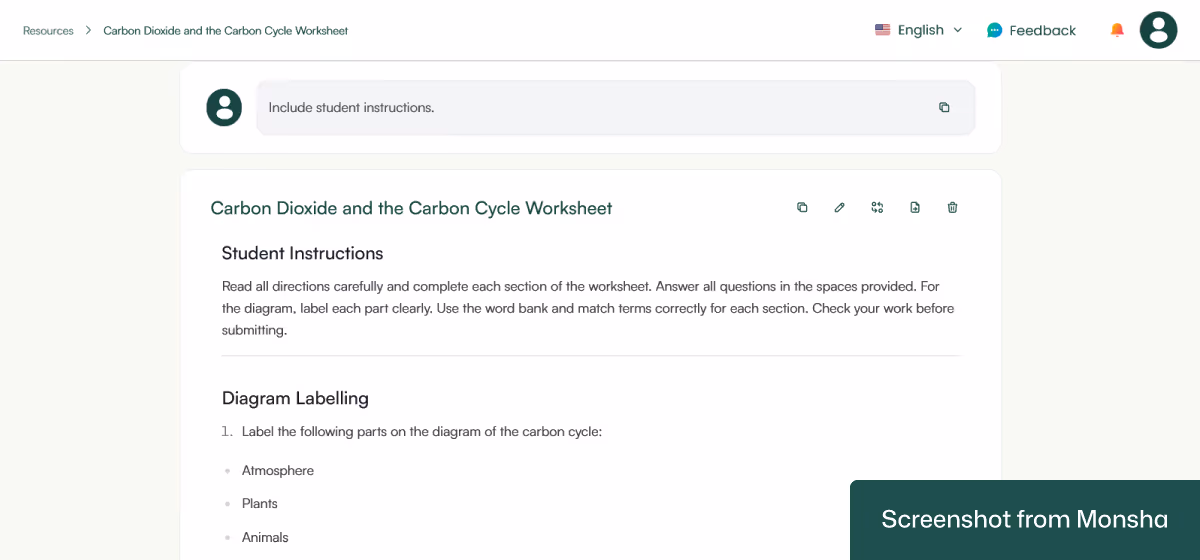The image size is (1200, 560).
Task: Click the regenerate/transform worksheet icon
Action: pos(877,208)
